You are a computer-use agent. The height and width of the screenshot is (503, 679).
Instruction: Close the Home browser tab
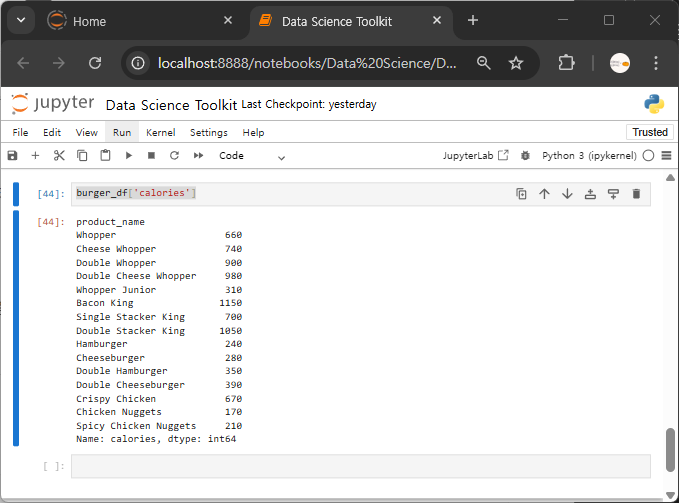coord(228,20)
